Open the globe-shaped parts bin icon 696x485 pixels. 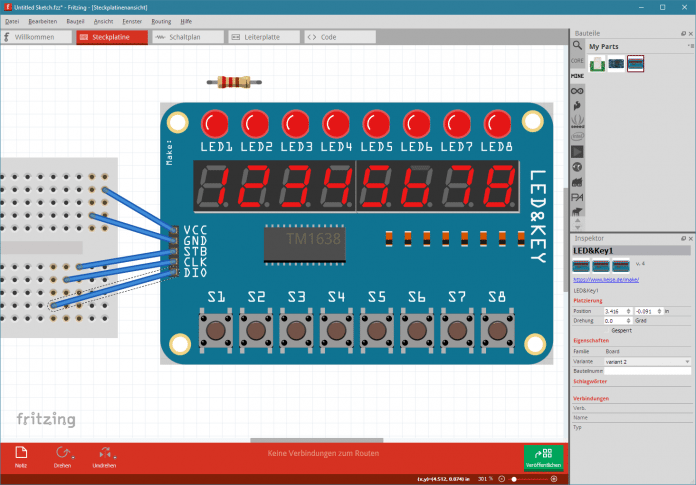tap(577, 167)
